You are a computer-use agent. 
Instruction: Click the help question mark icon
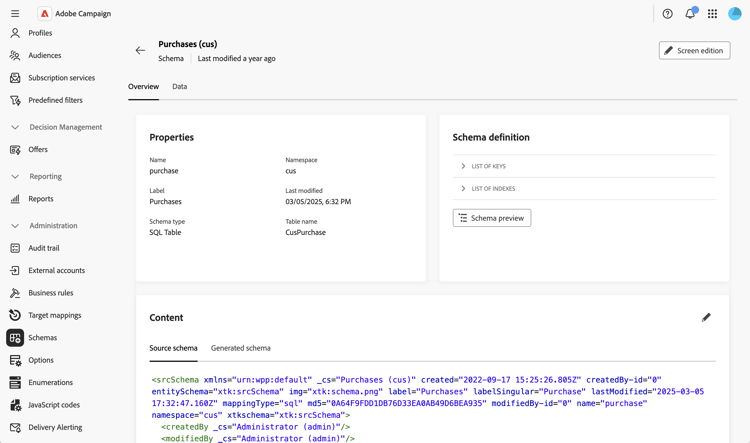point(667,14)
